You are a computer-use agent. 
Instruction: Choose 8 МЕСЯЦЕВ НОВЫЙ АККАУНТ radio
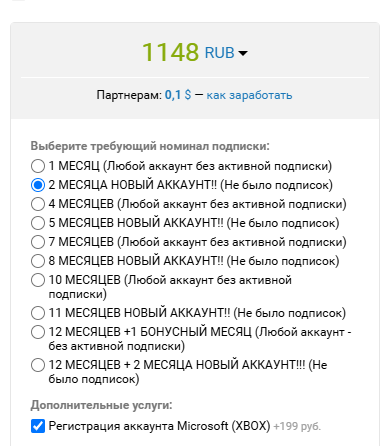(38, 261)
